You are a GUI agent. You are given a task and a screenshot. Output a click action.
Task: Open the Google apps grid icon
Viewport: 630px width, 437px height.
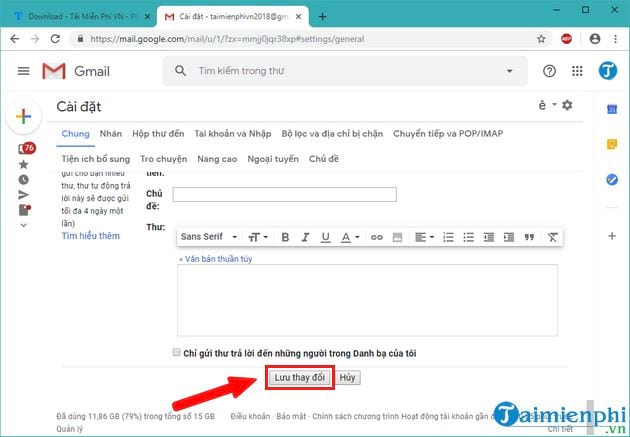coord(577,71)
